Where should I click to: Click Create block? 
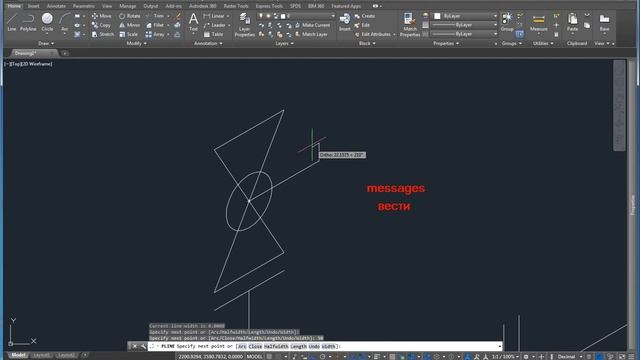click(x=365, y=16)
